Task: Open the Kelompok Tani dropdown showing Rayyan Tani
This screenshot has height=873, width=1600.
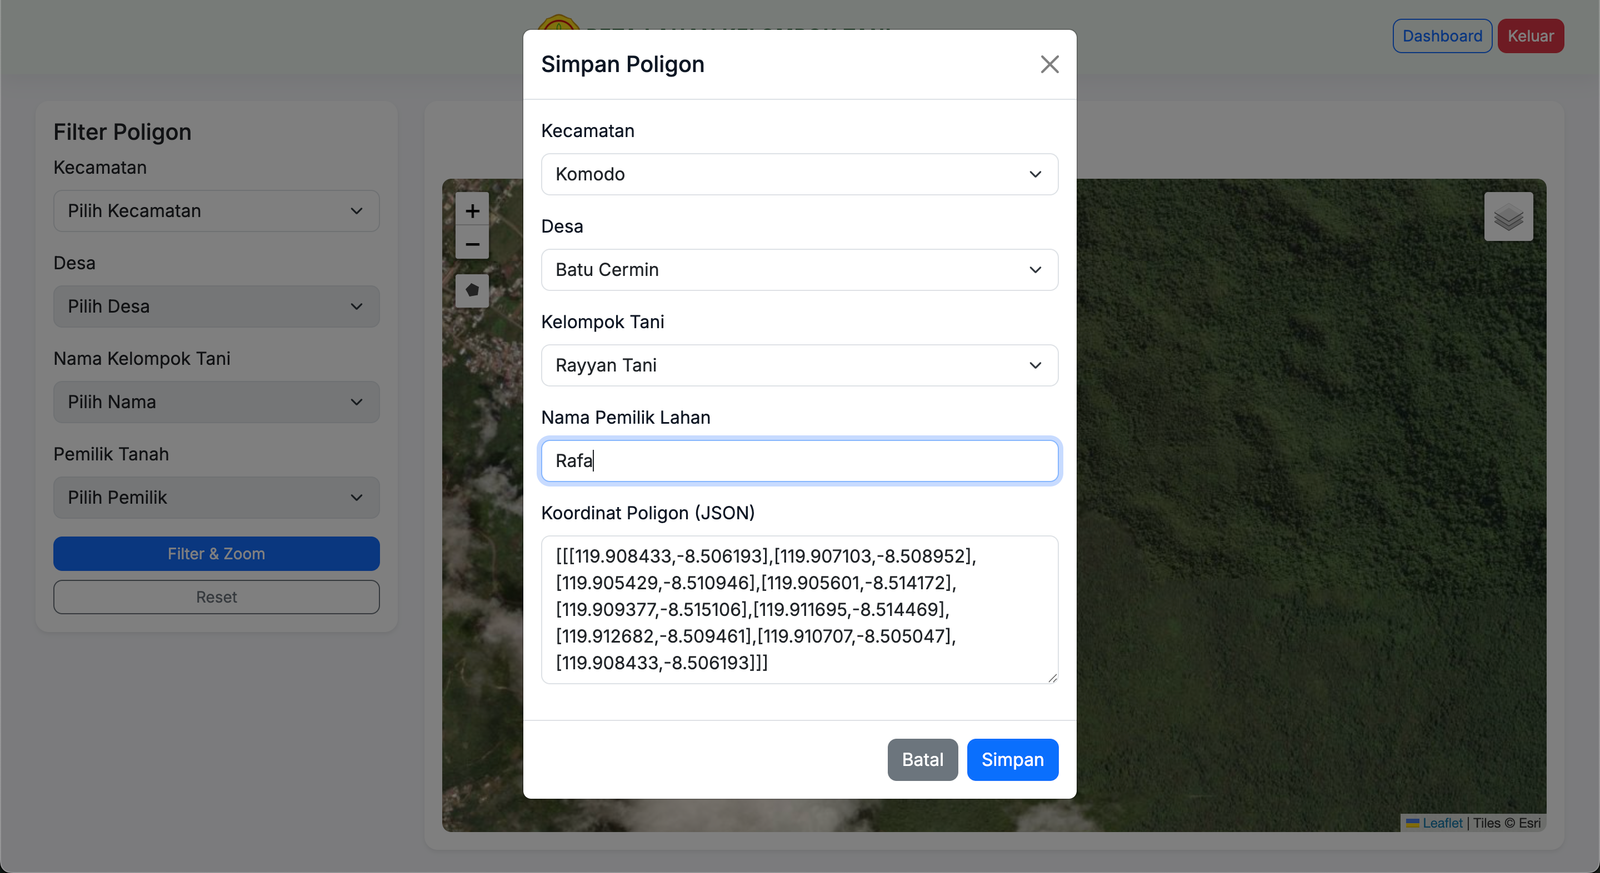Action: tap(799, 365)
